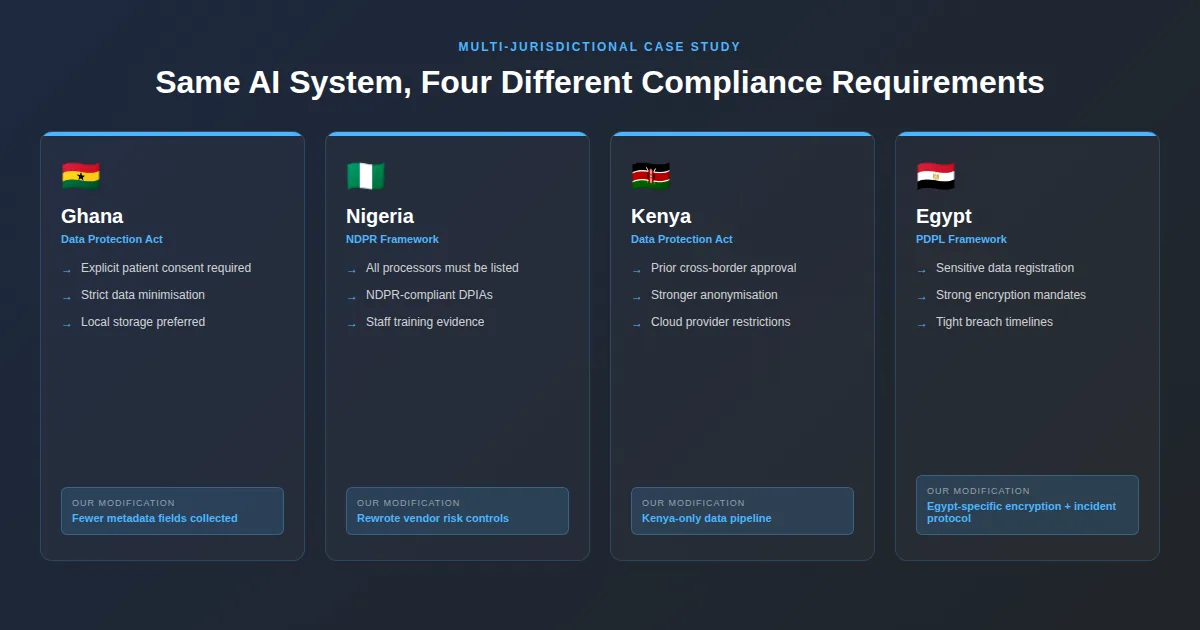Screen dimensions: 1200x630
Task: Click Egypt-specific encryption modification box
Action: tap(1027, 505)
